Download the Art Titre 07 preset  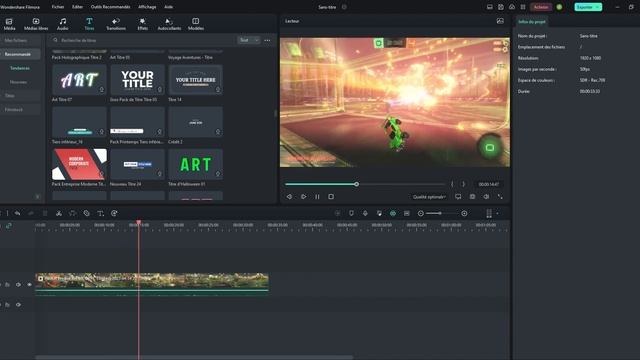(102, 90)
